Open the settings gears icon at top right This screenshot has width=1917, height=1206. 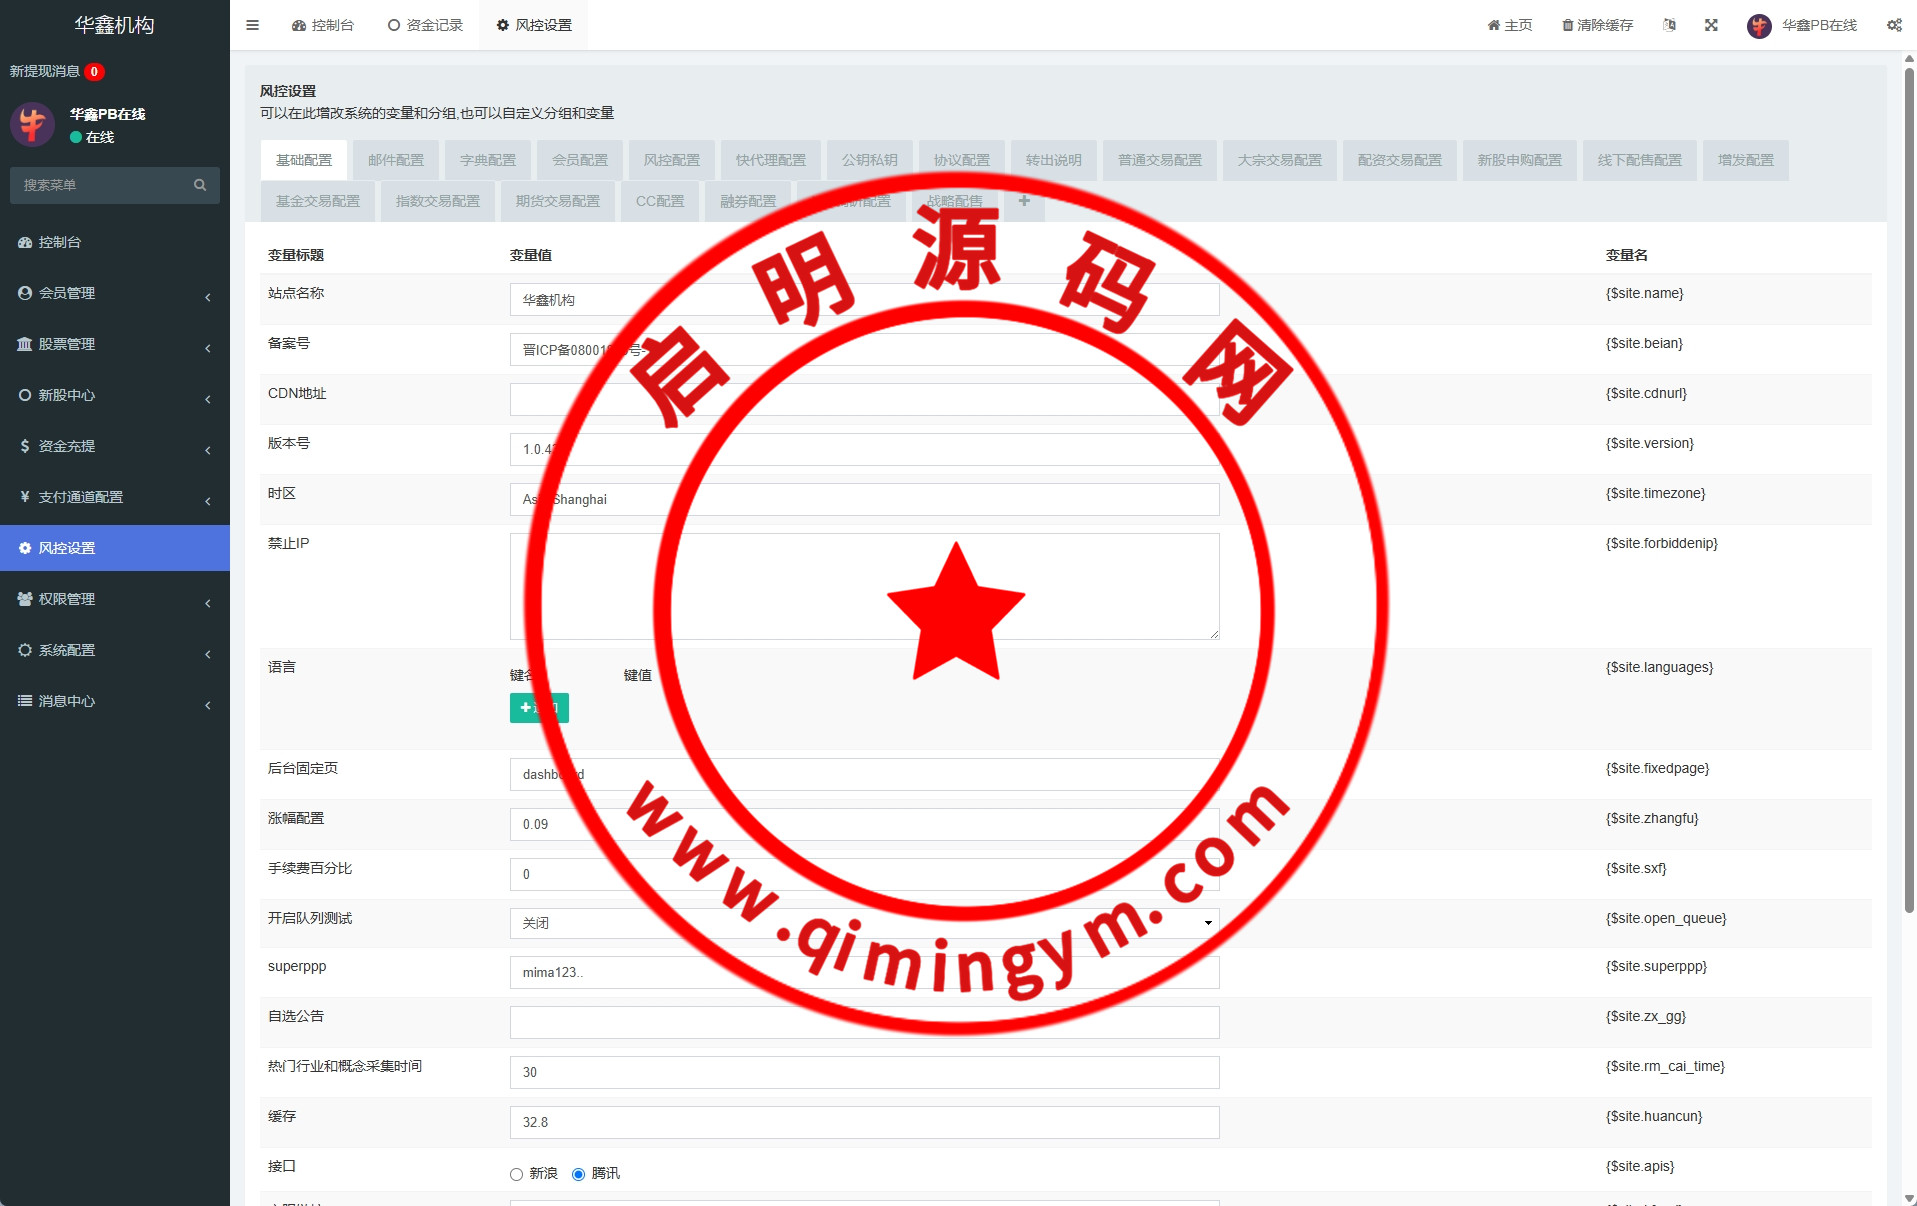1894,25
